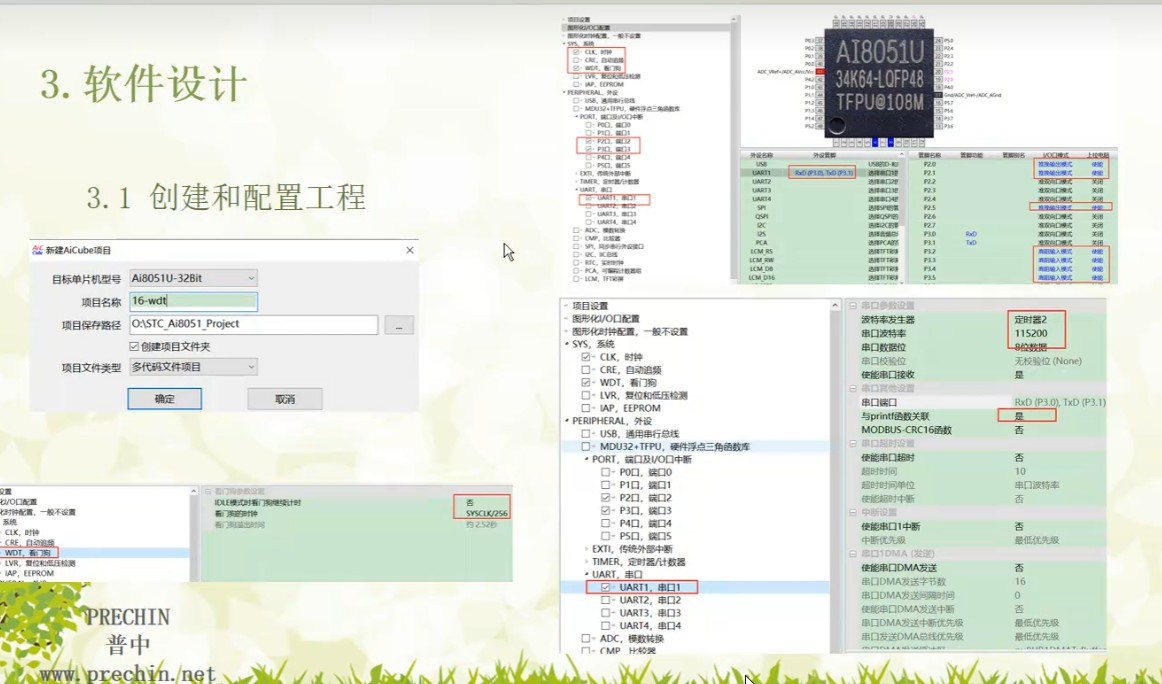Uncheck the UART1 串口1 option

tap(604, 588)
